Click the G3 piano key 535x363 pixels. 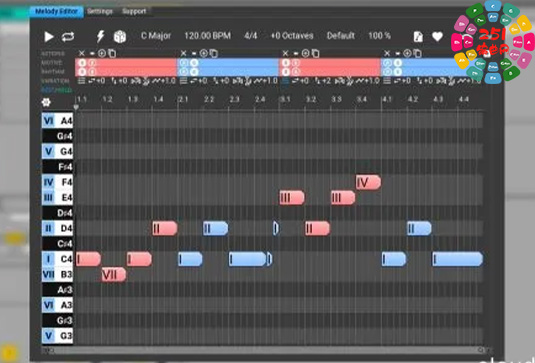click(x=57, y=336)
